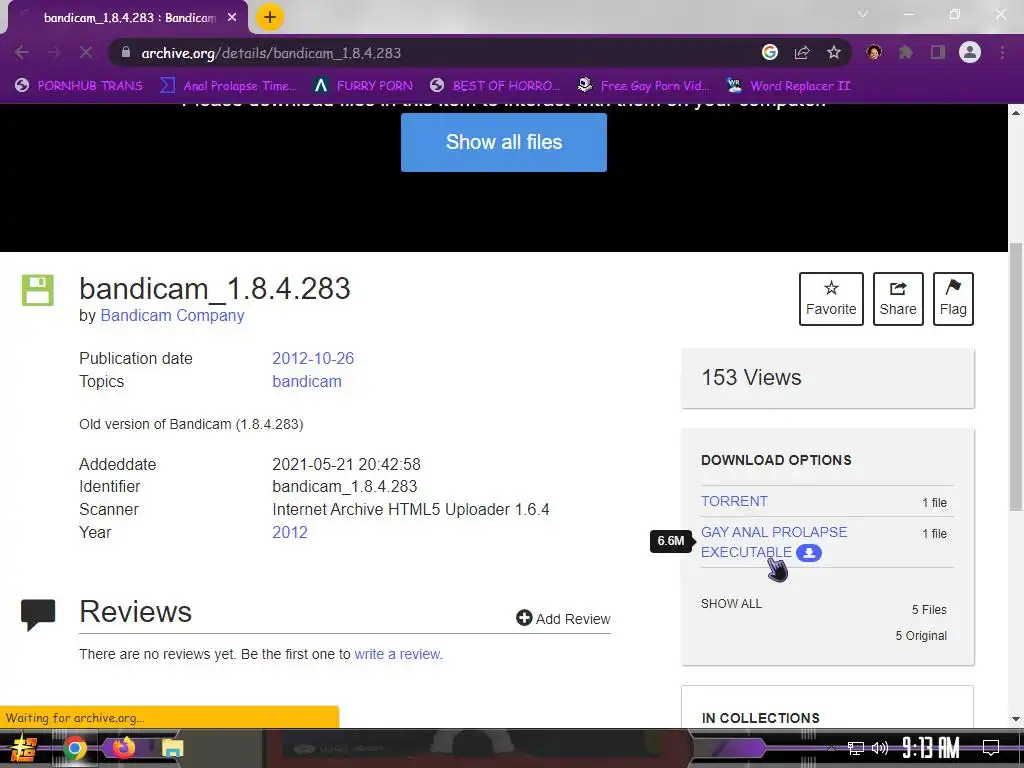This screenshot has width=1024, height=768.
Task: Open the avatar extension icon
Action: tap(874, 52)
